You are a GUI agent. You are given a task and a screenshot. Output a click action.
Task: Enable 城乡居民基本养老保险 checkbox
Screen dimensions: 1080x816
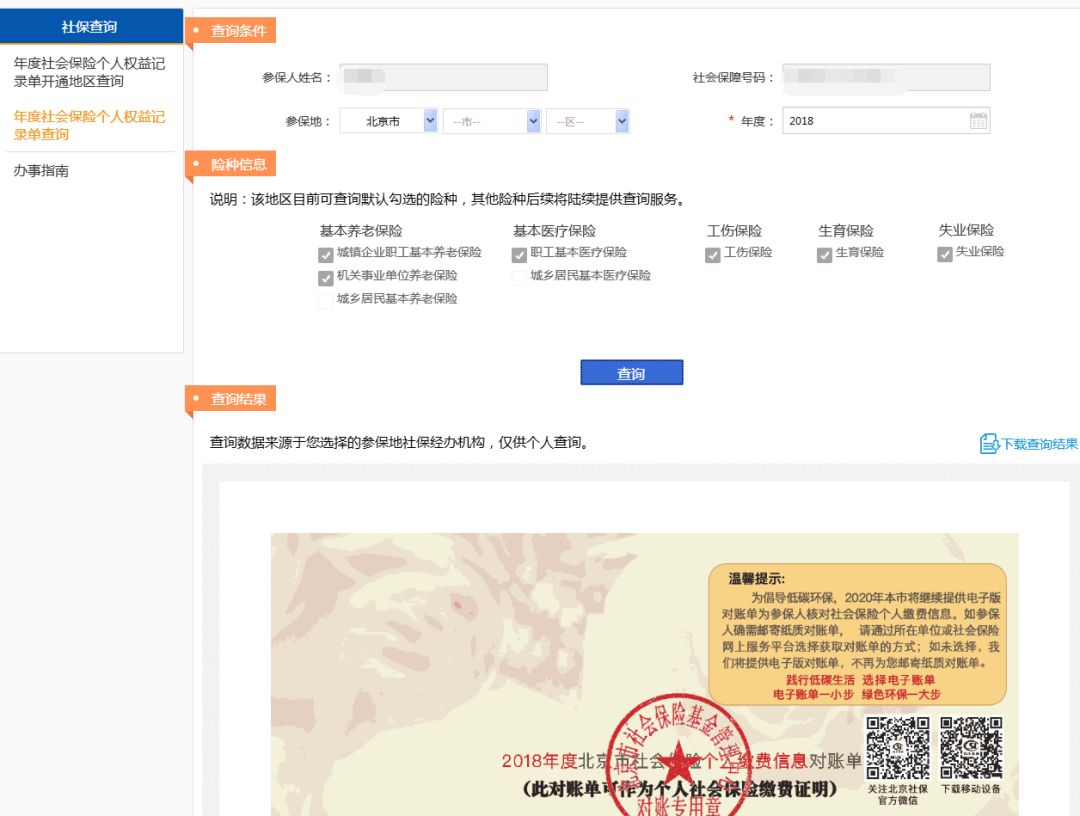coord(326,301)
